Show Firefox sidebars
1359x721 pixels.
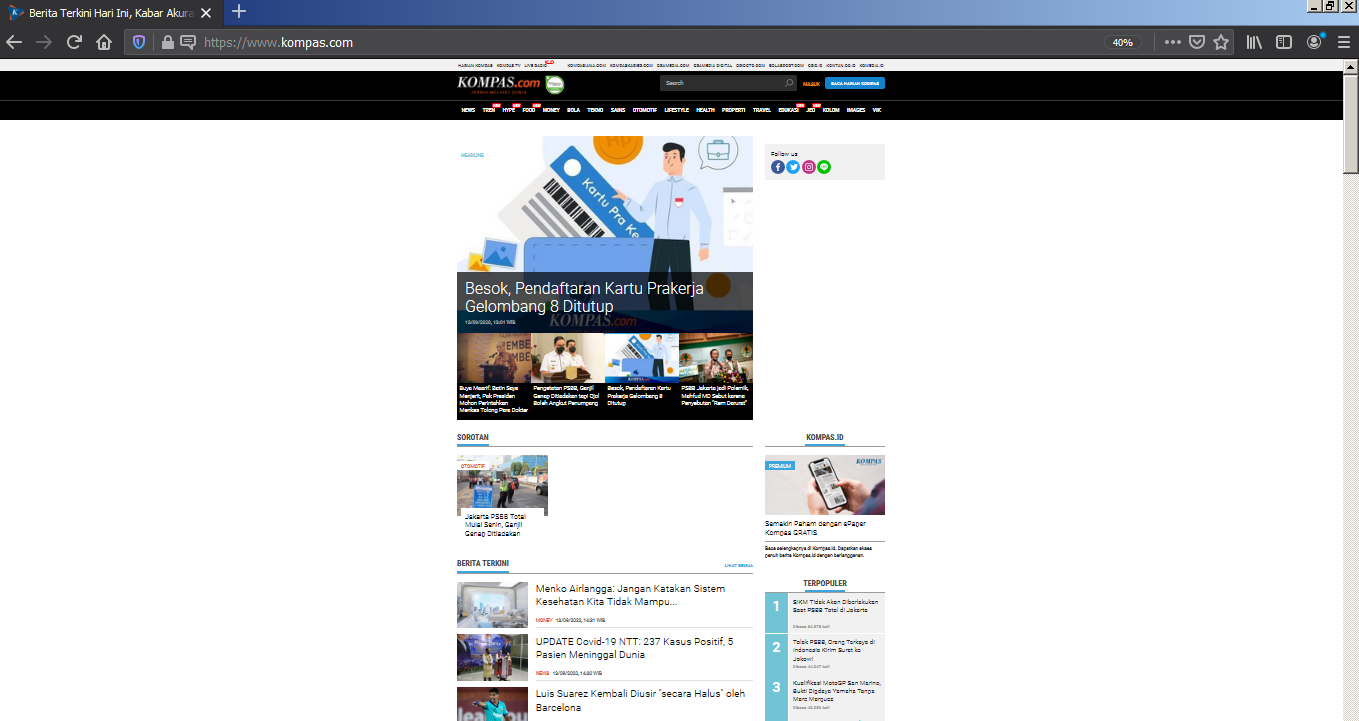click(x=1284, y=42)
